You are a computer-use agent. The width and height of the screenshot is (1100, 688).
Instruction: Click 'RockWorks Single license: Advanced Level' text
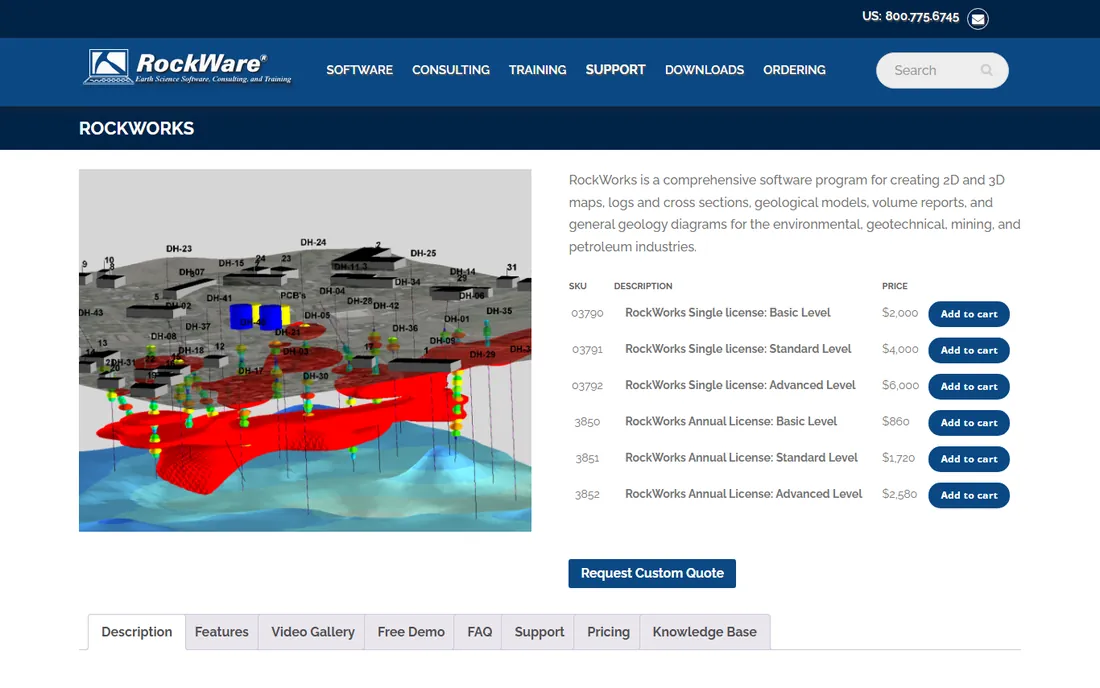click(740, 385)
